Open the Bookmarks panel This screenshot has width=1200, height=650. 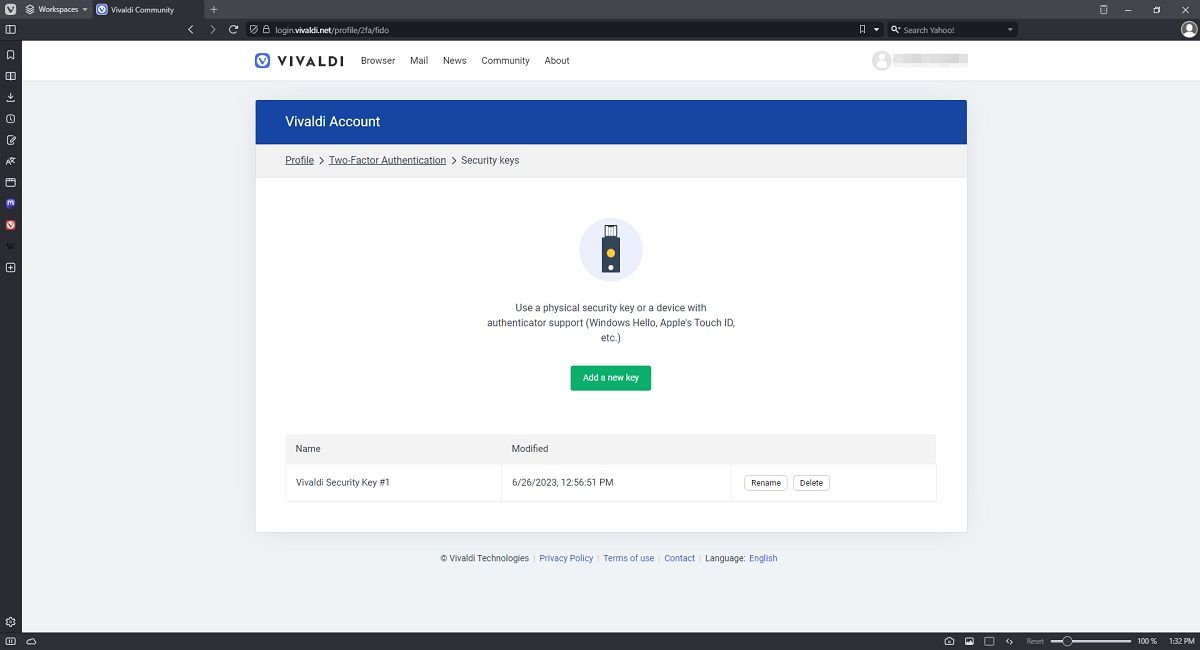click(x=10, y=55)
